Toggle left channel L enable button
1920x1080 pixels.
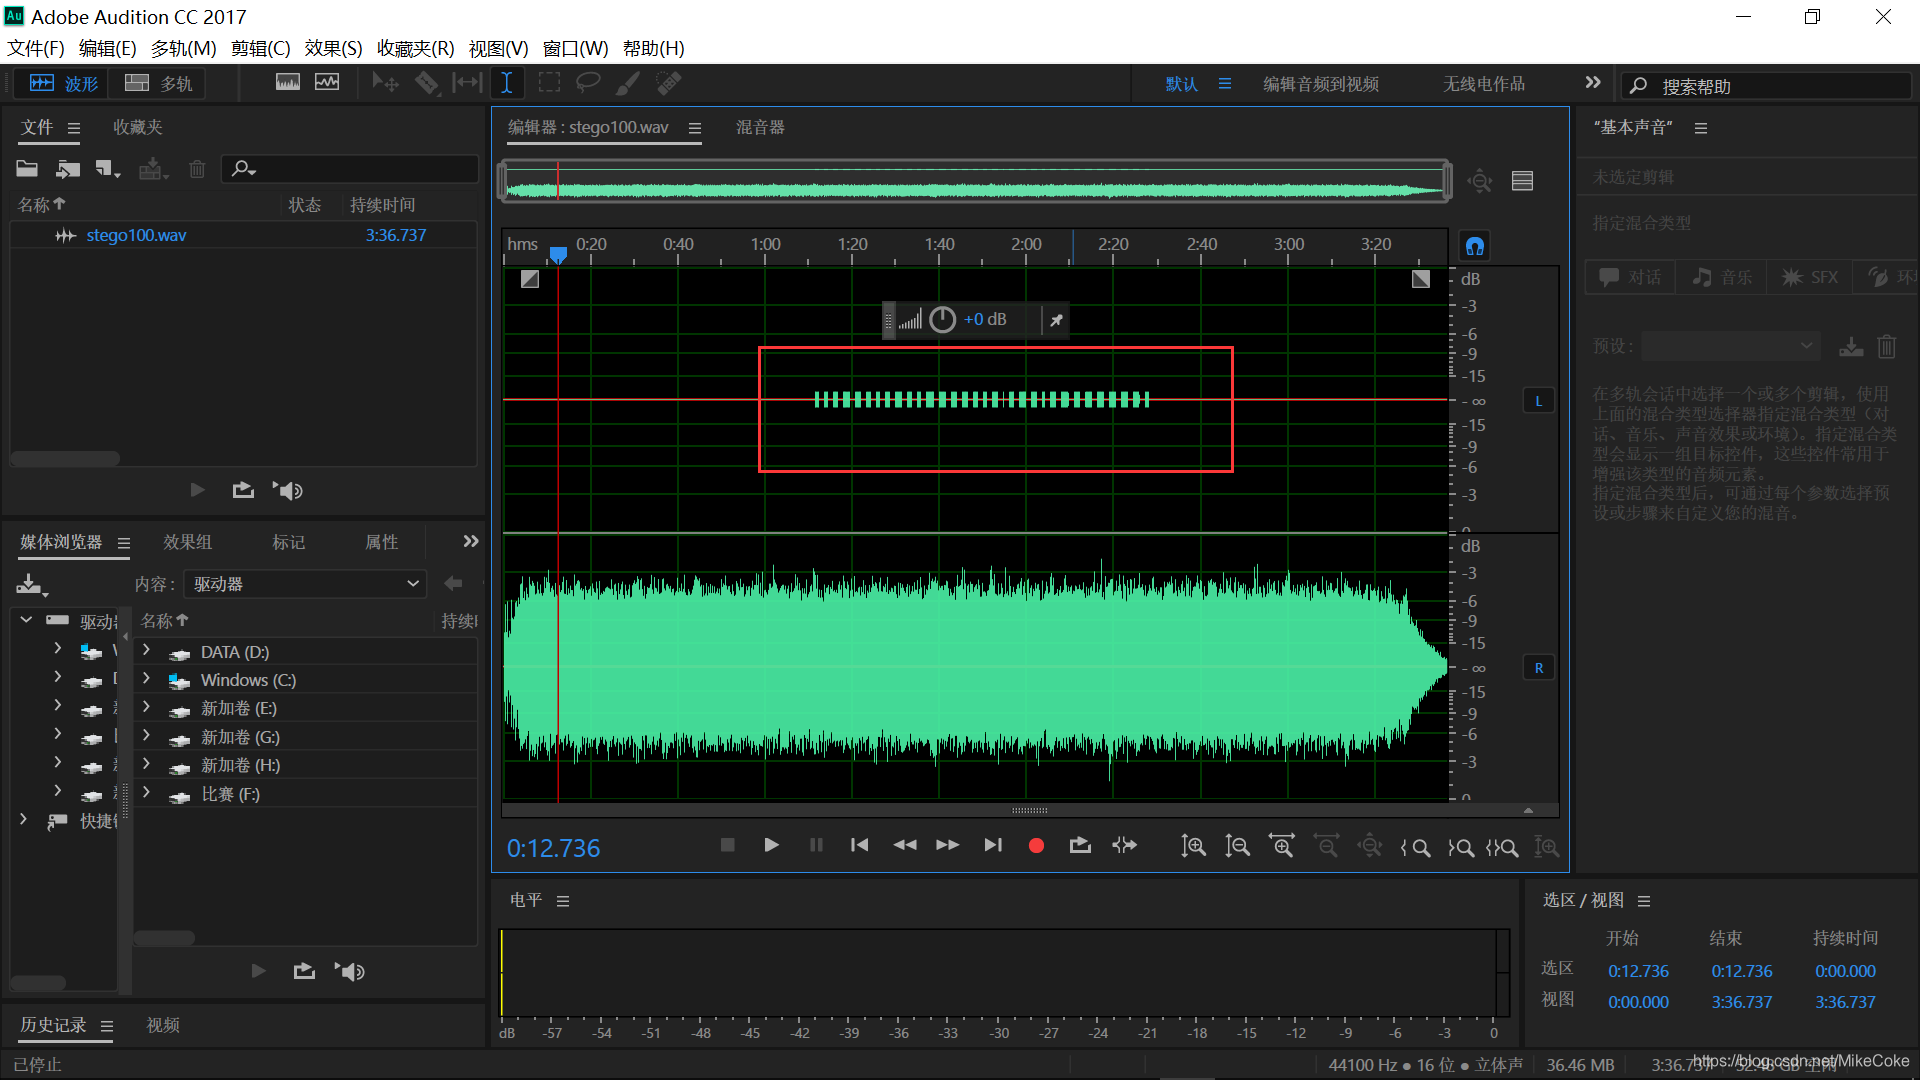1538,401
